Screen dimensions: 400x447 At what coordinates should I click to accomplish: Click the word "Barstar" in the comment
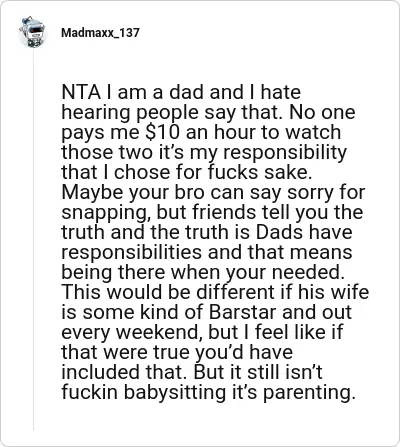[242, 312]
